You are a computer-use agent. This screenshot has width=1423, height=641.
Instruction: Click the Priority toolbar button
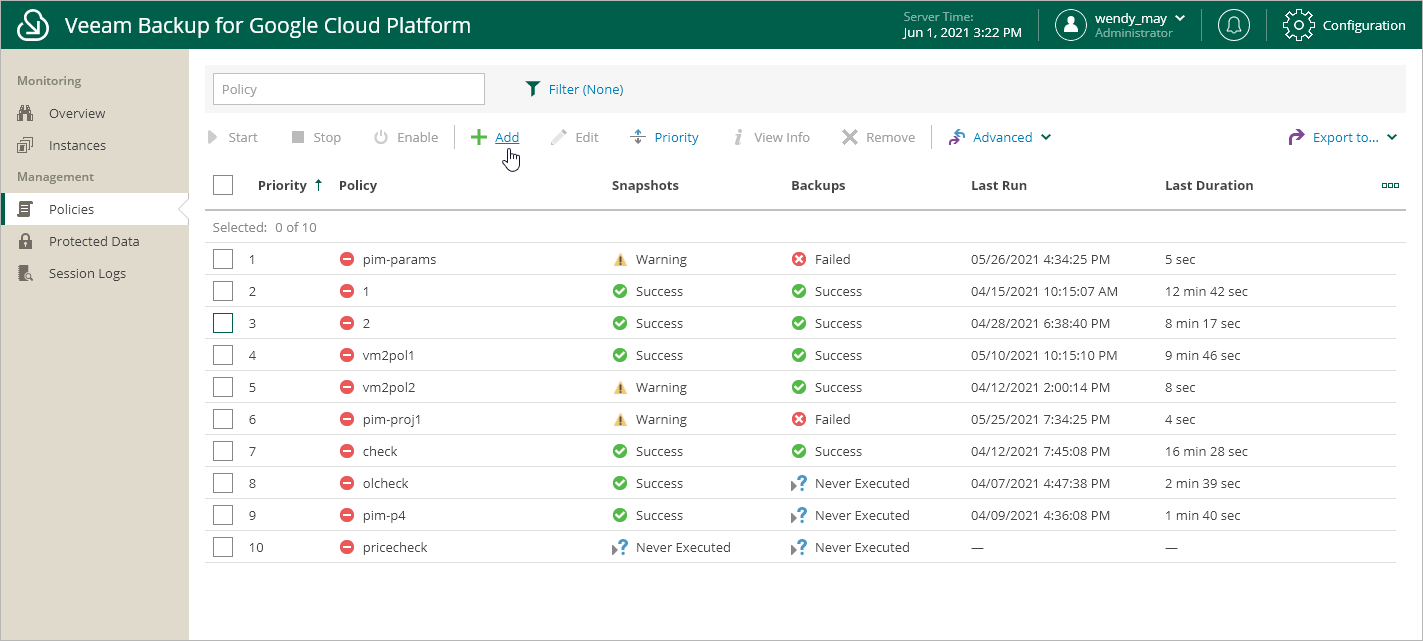tap(664, 137)
